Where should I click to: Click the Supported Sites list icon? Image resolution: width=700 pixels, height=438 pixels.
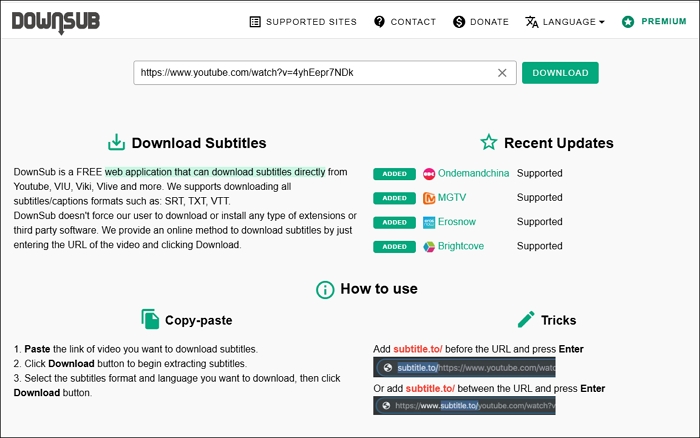(255, 21)
